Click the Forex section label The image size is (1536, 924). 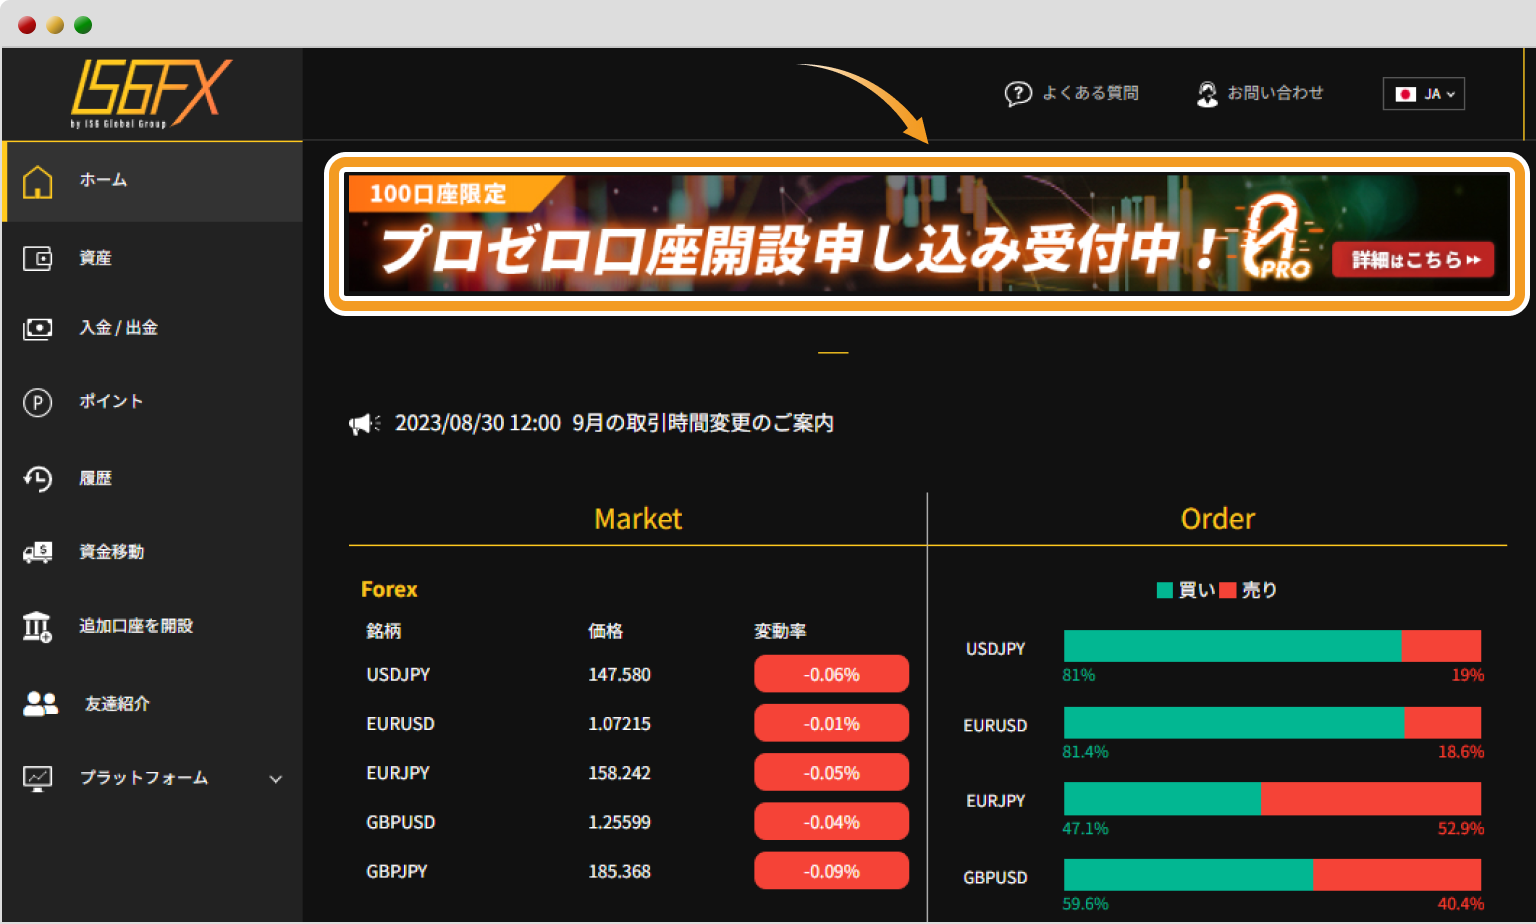click(389, 590)
